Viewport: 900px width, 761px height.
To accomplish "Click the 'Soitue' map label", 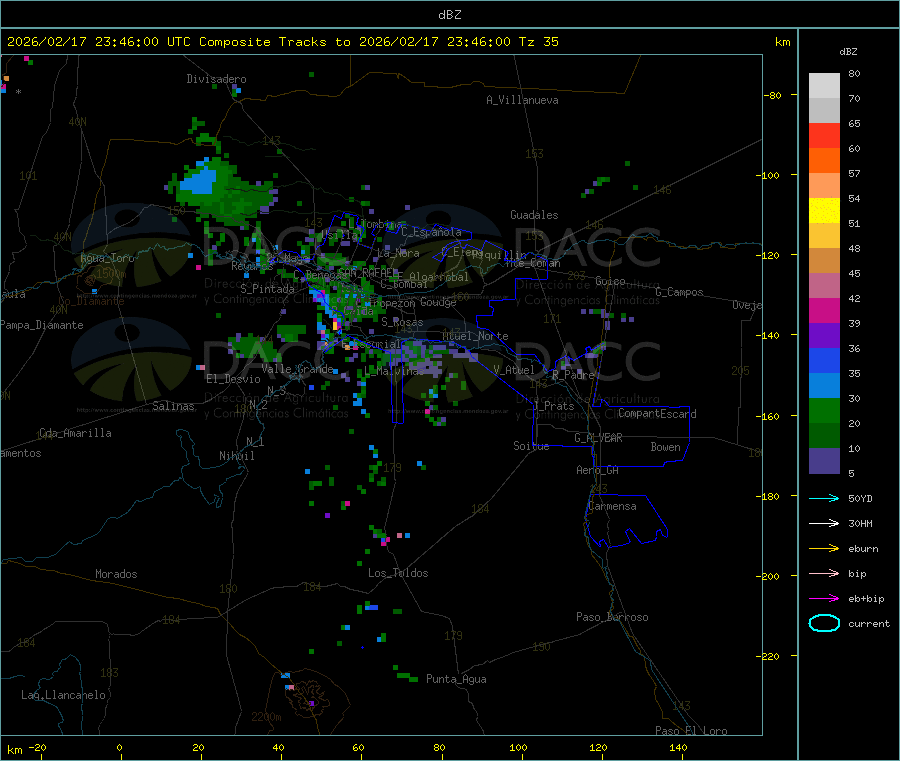I will (x=531, y=446).
